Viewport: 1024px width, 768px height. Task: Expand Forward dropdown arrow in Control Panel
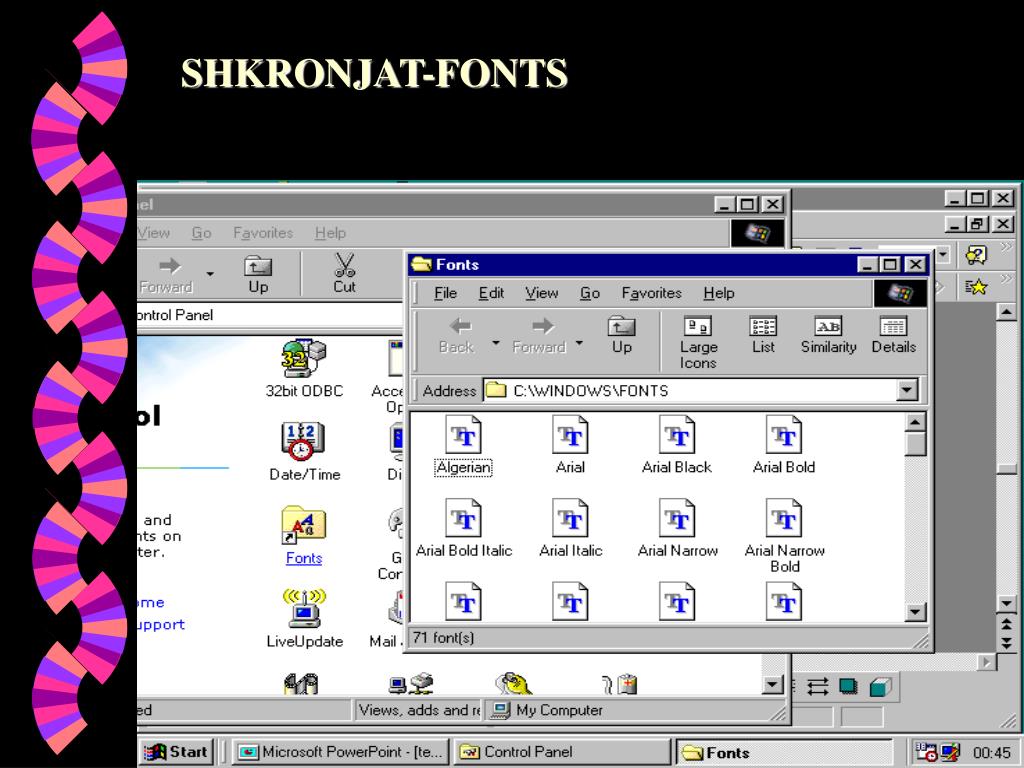coord(210,274)
